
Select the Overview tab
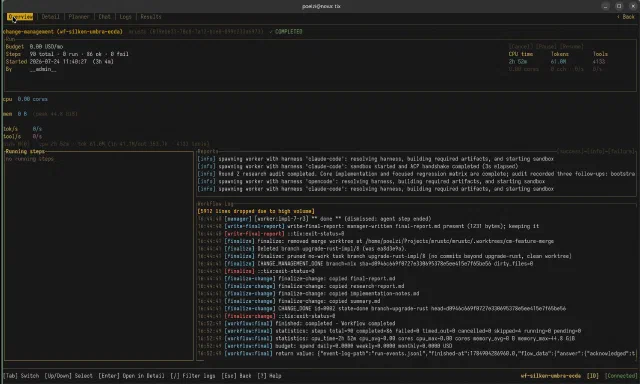(20, 17)
